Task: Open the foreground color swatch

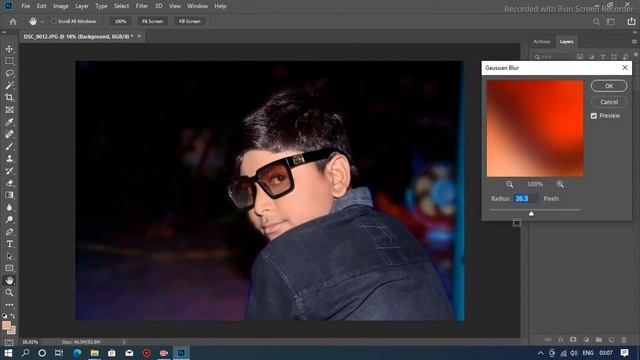Action: click(x=7, y=325)
